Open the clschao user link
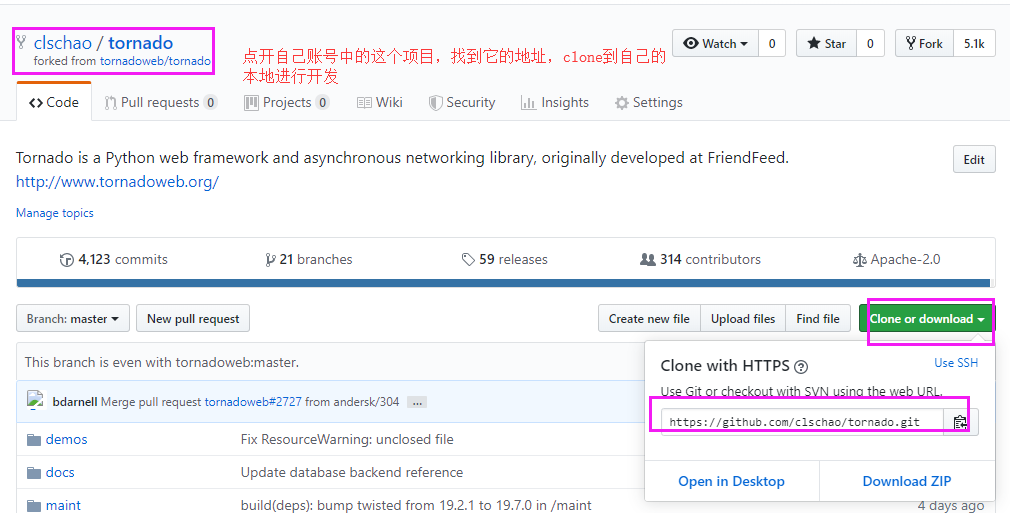This screenshot has width=1010, height=513. (x=62, y=43)
